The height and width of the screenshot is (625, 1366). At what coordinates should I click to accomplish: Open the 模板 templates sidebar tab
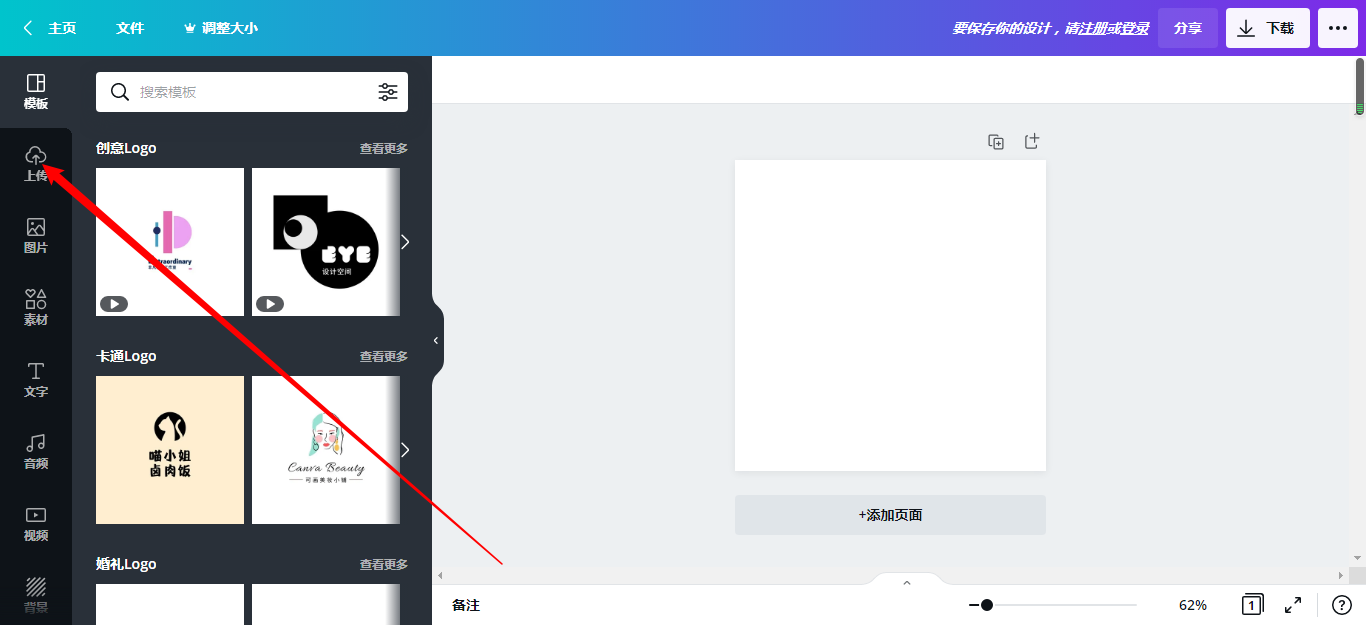[x=36, y=92]
